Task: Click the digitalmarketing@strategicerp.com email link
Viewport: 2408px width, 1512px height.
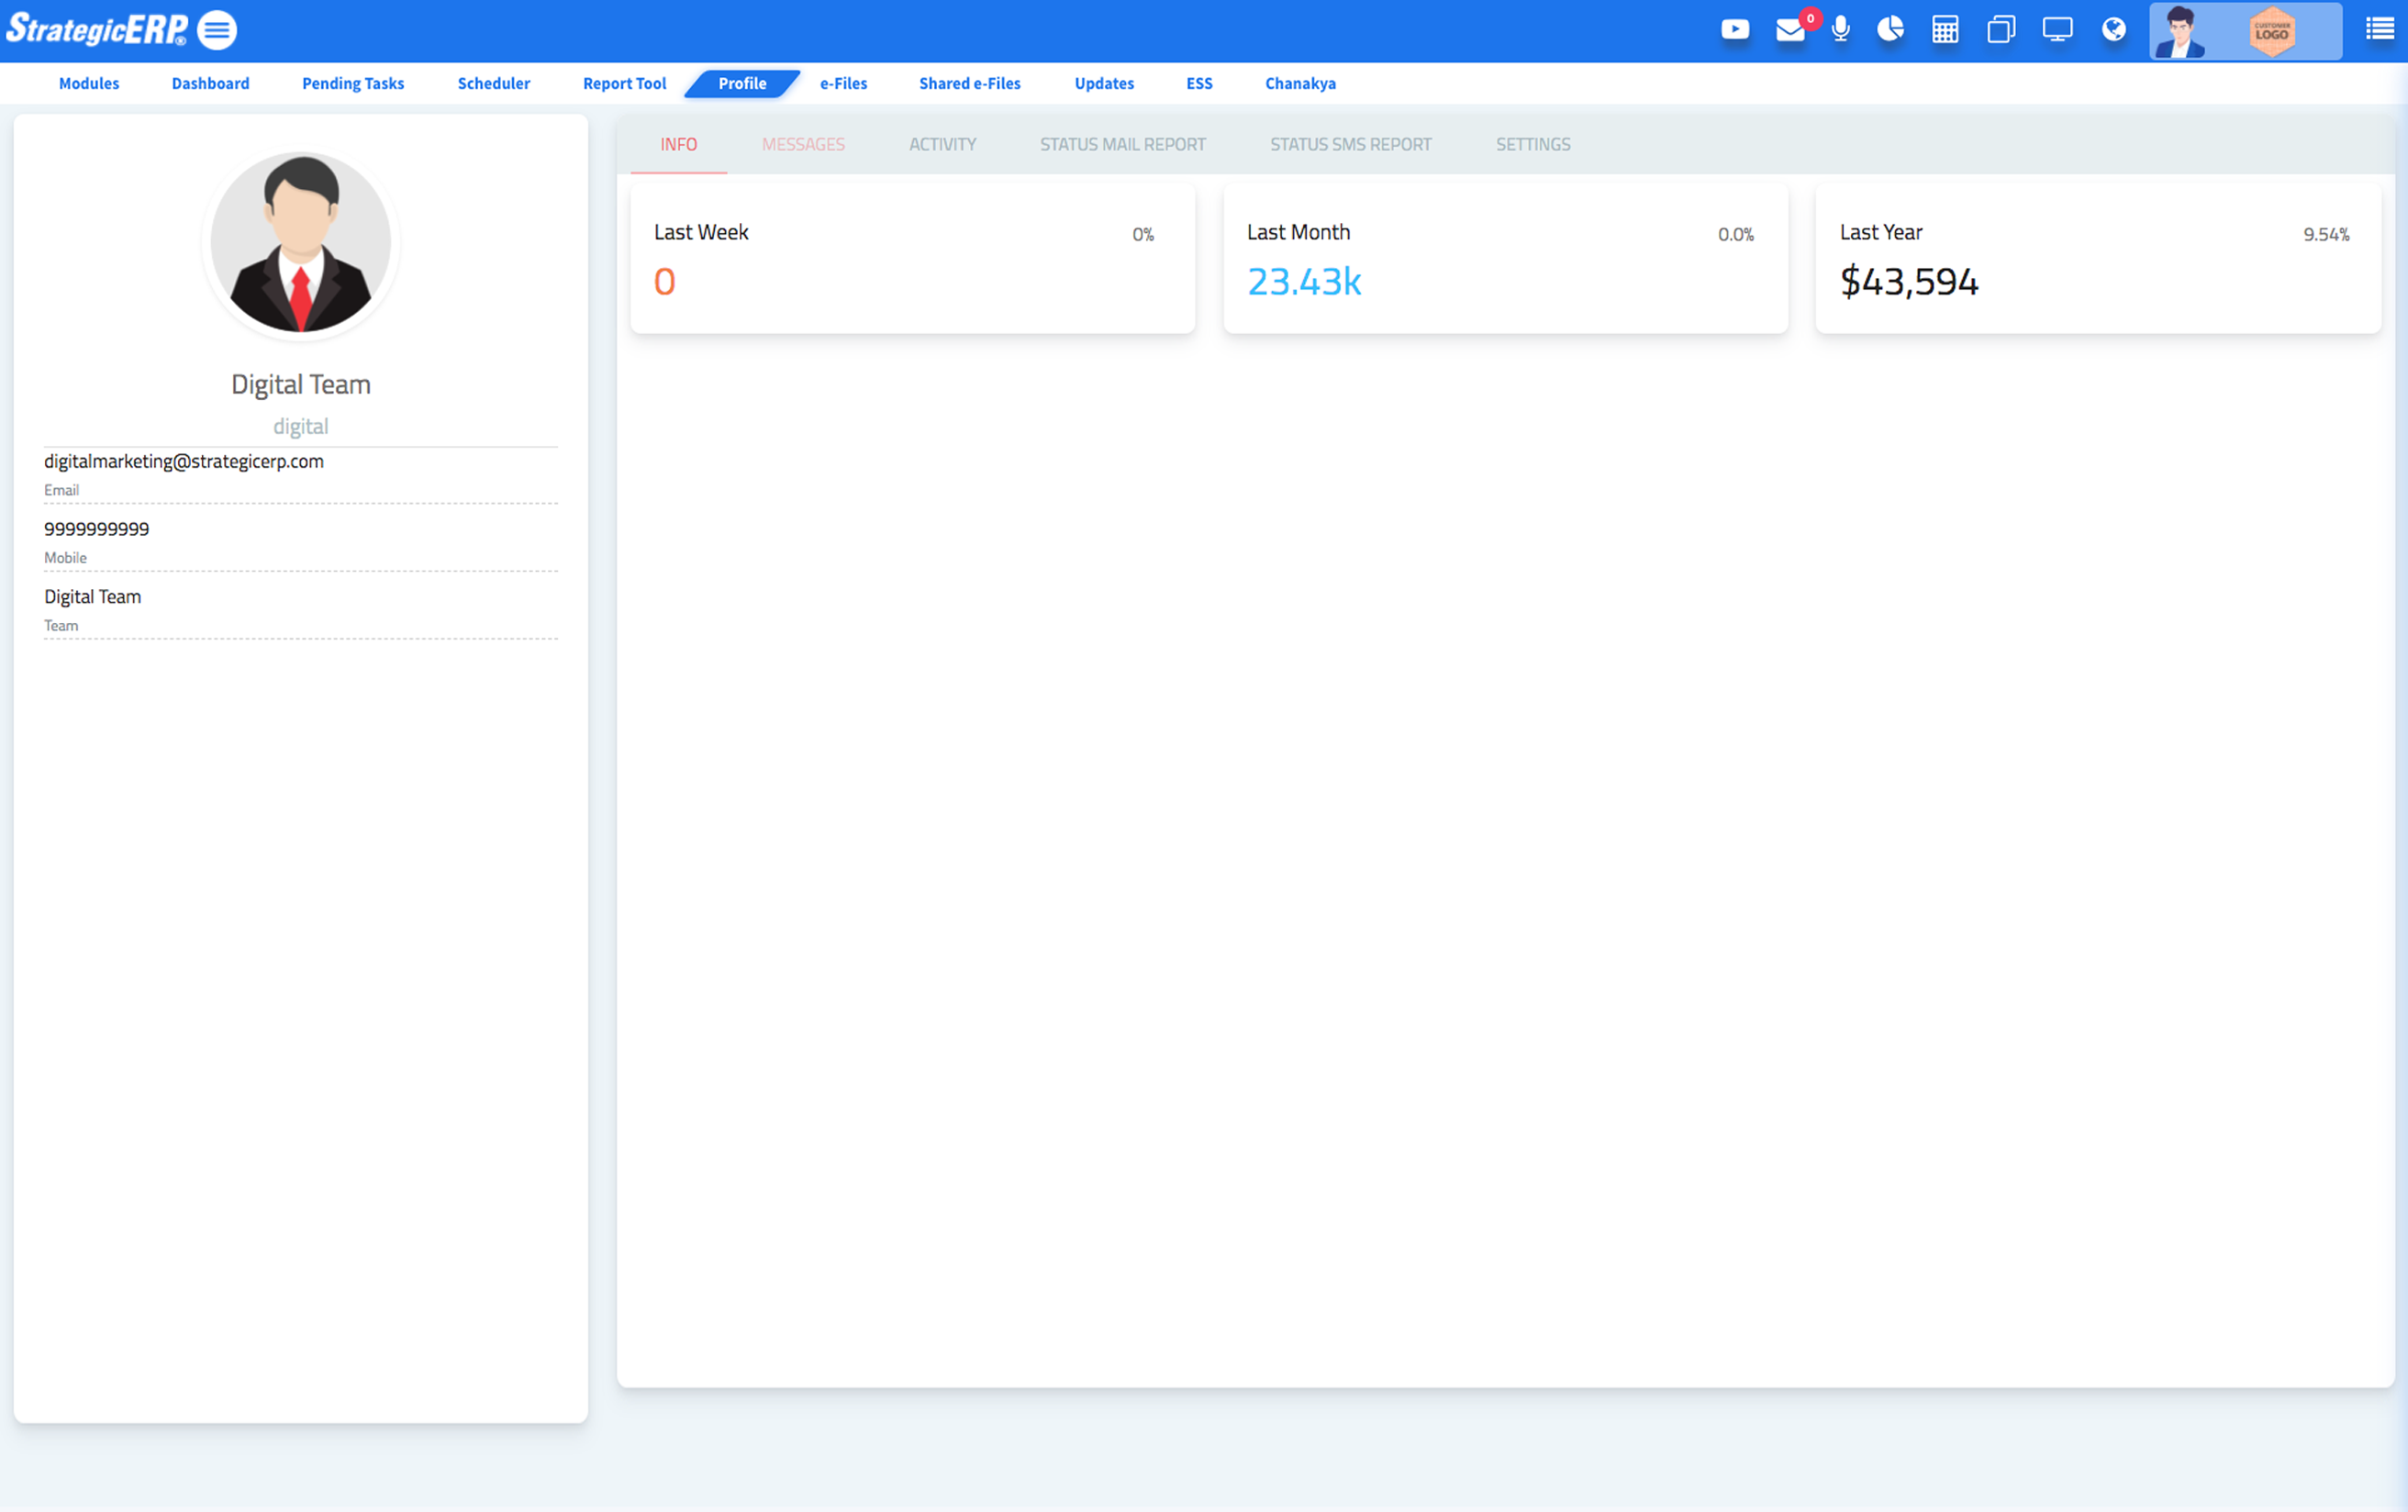Action: tap(184, 461)
